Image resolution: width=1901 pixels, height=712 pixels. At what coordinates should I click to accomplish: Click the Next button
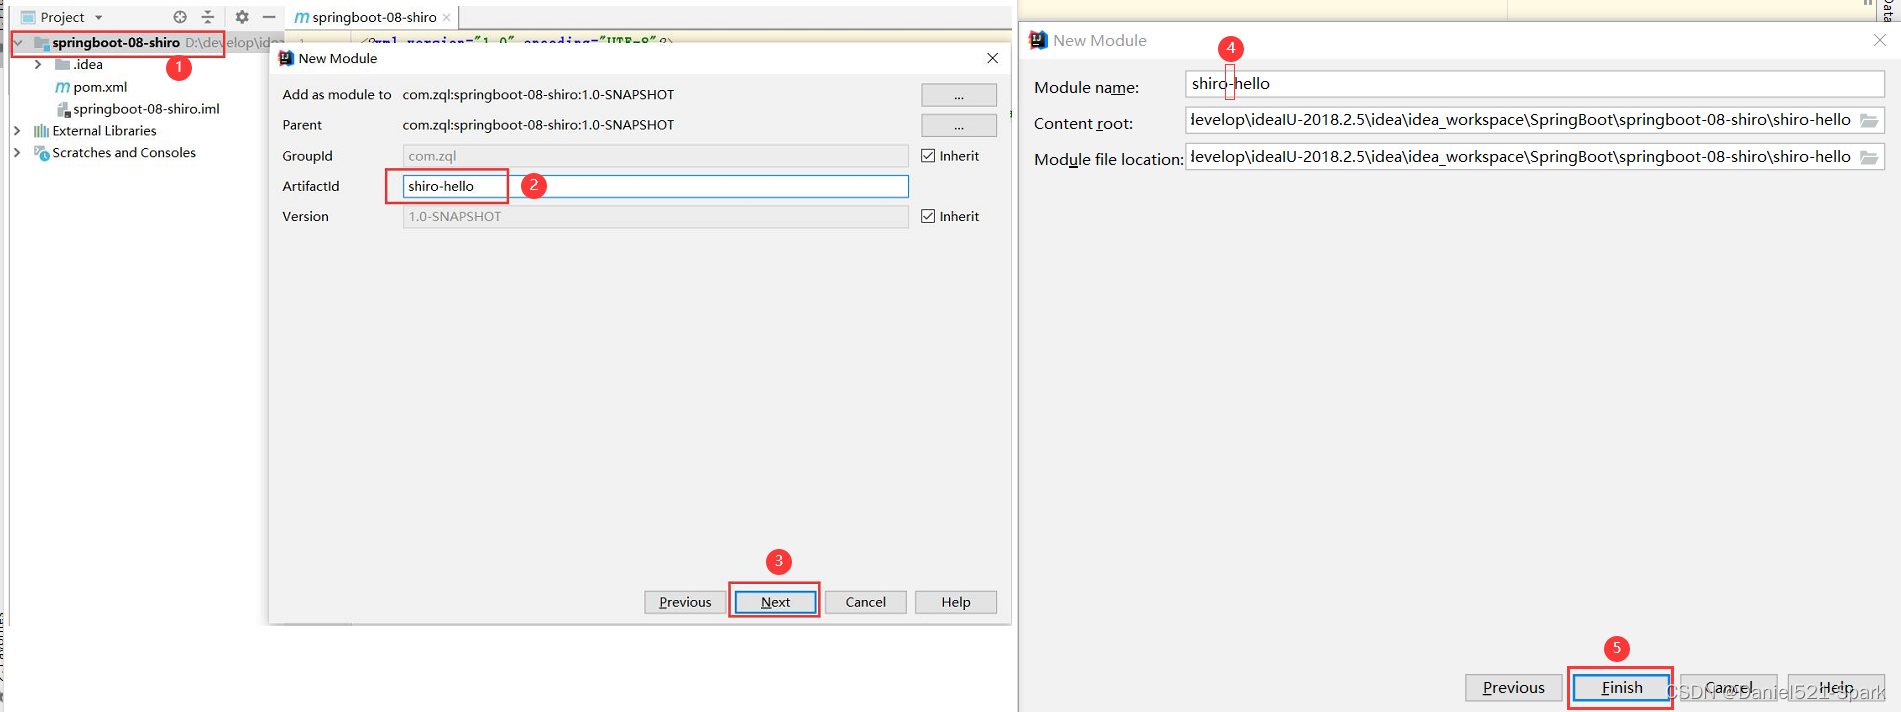[x=775, y=602]
